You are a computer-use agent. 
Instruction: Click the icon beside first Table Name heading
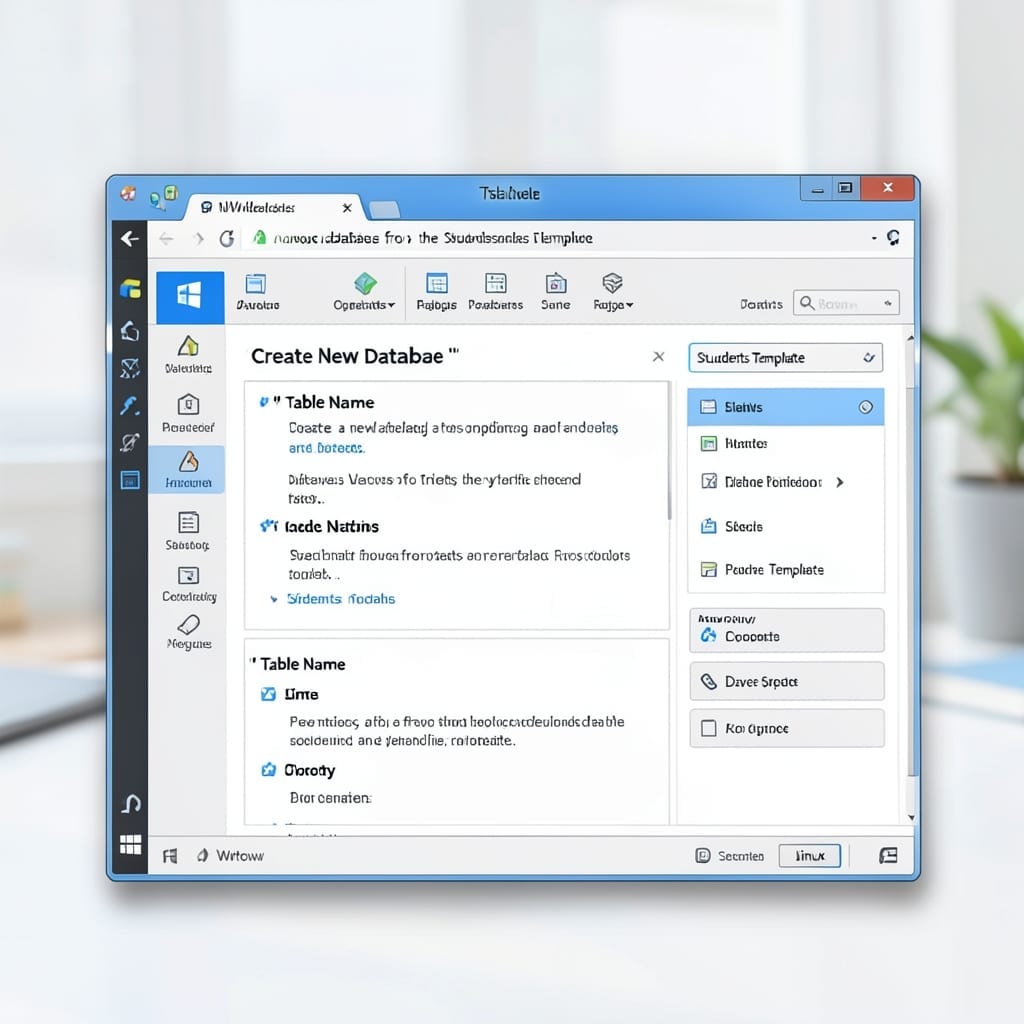tap(264, 402)
